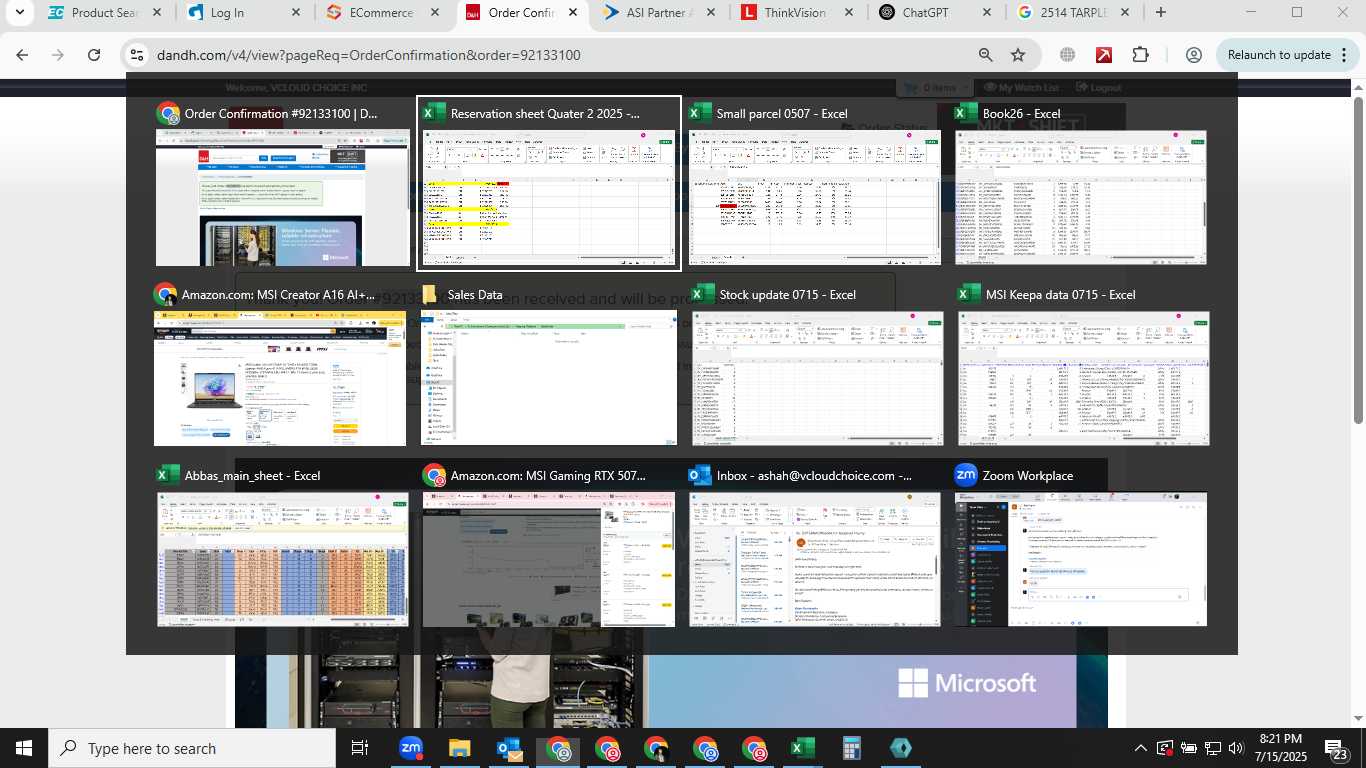
Task: Open the notification center with 23 badge
Action: tap(1335, 748)
